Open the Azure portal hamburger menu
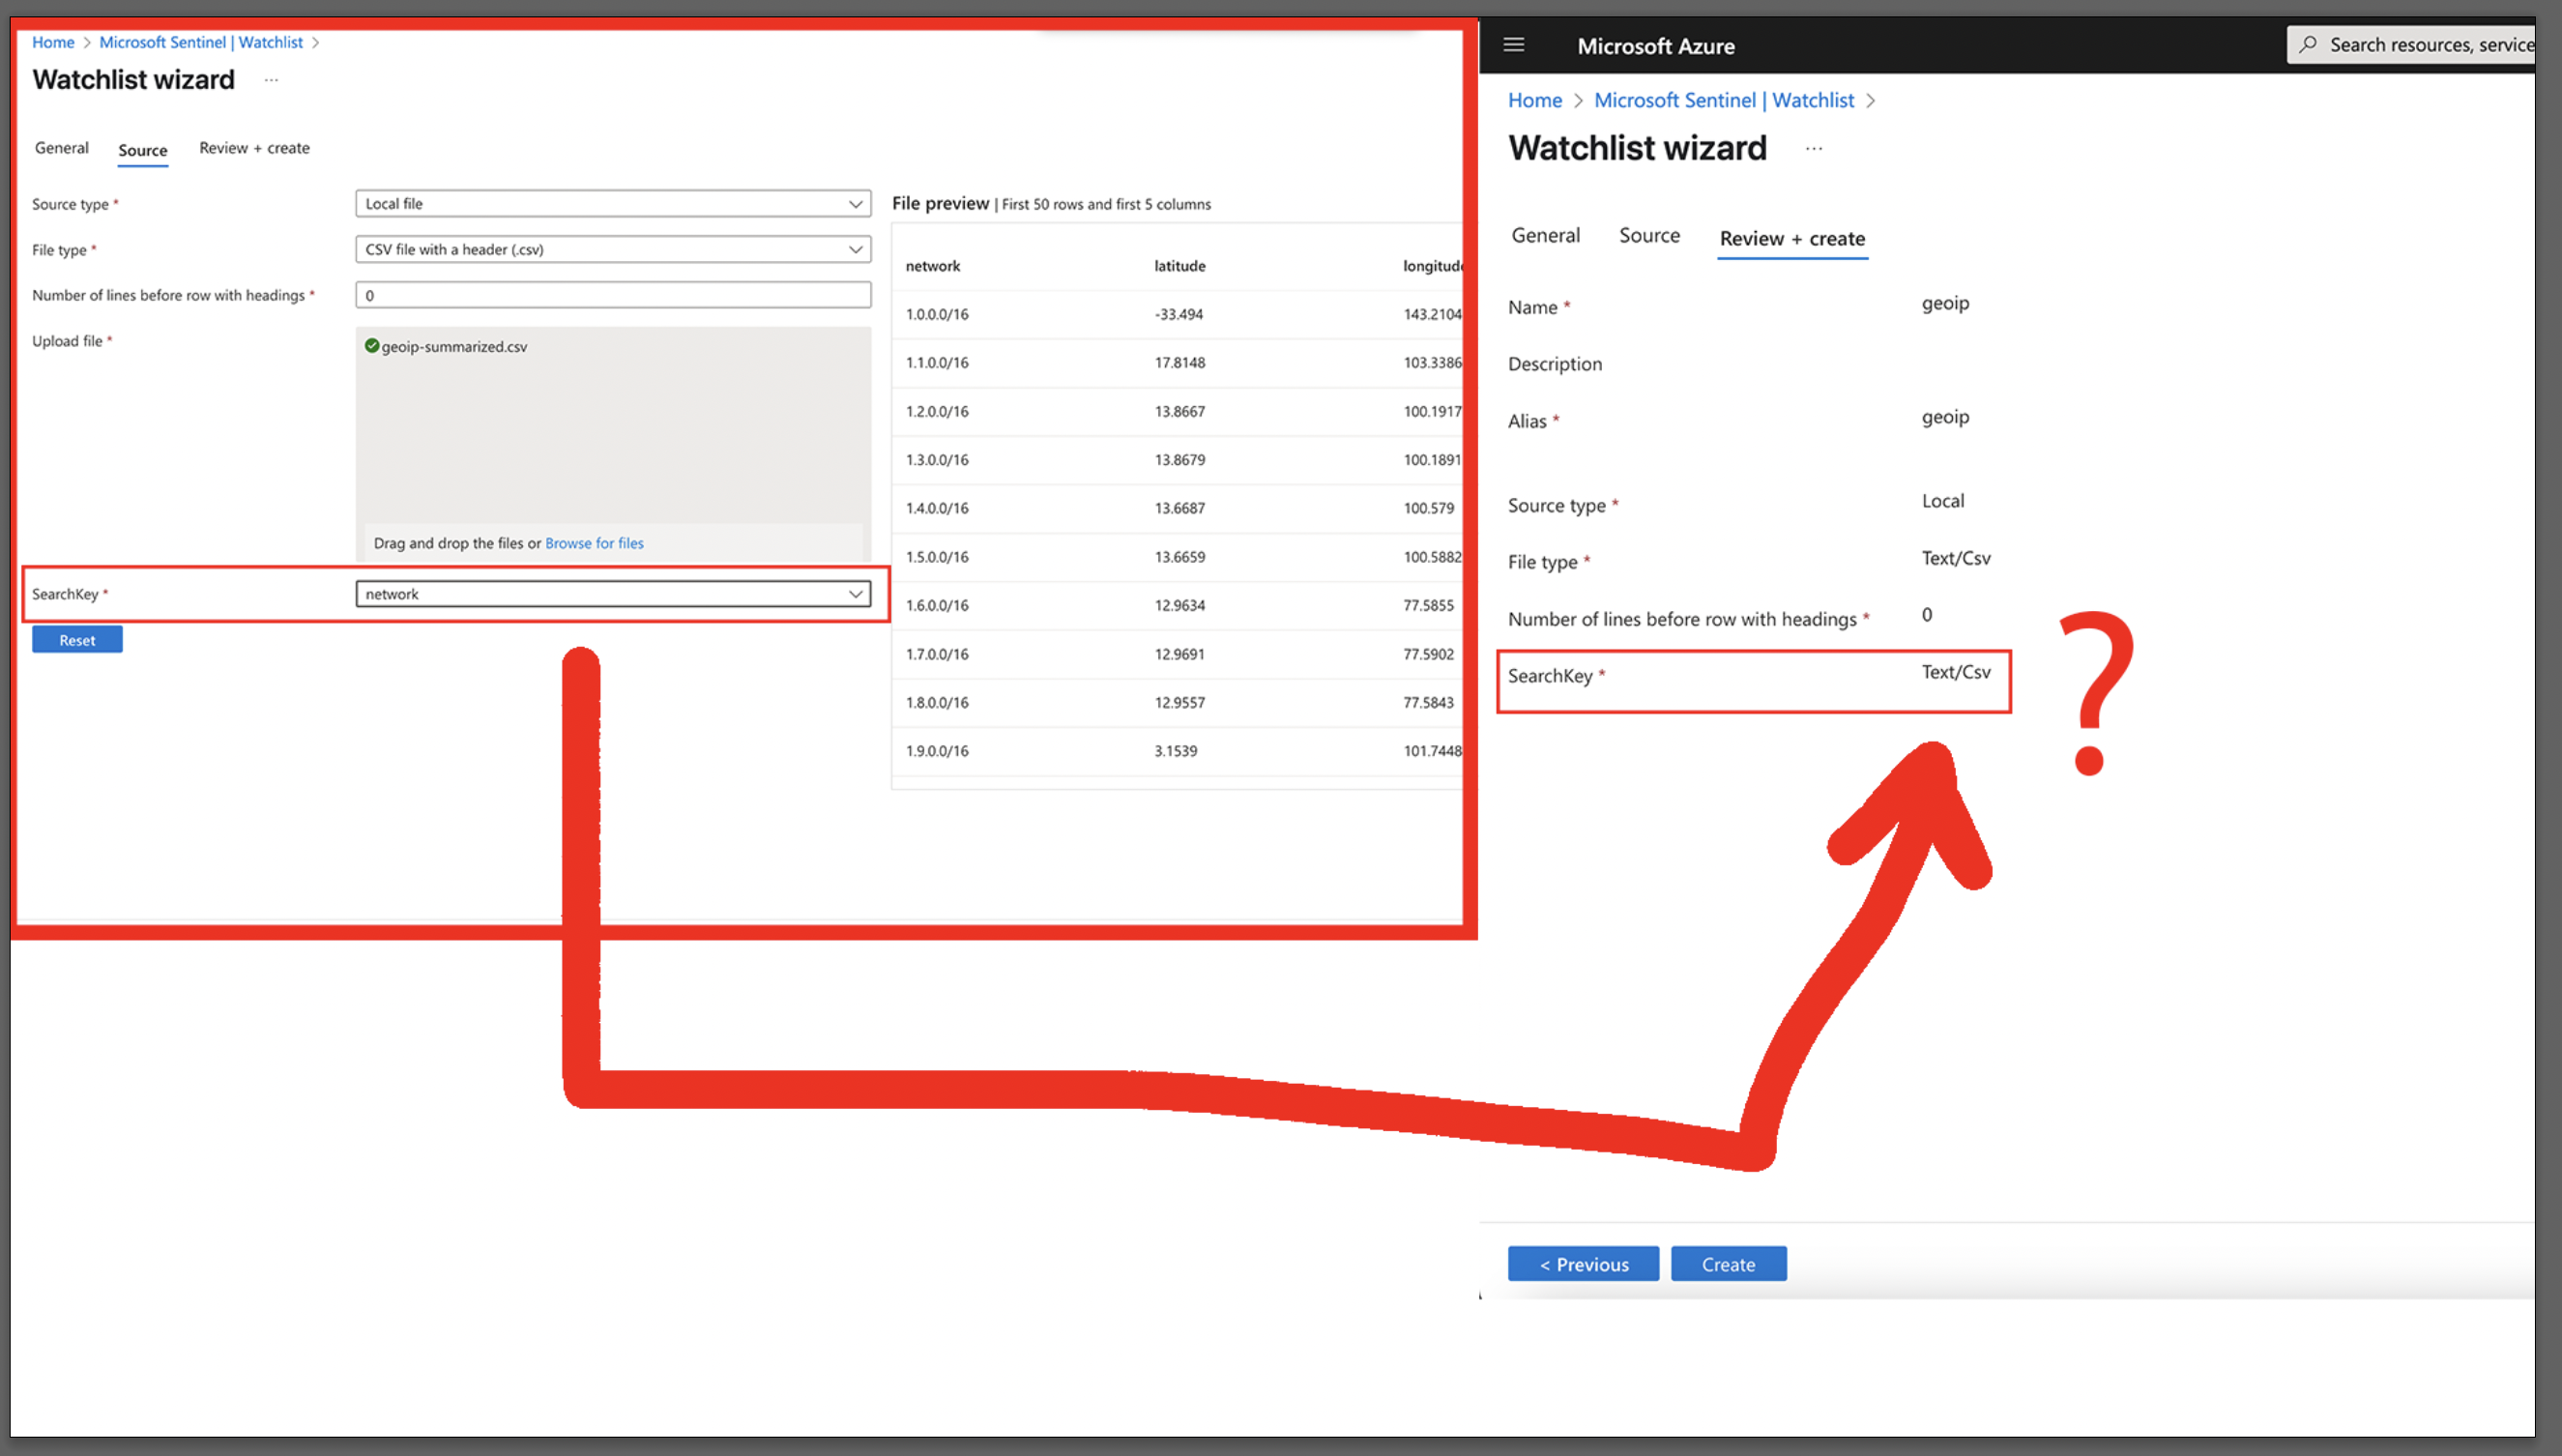 coord(1514,45)
